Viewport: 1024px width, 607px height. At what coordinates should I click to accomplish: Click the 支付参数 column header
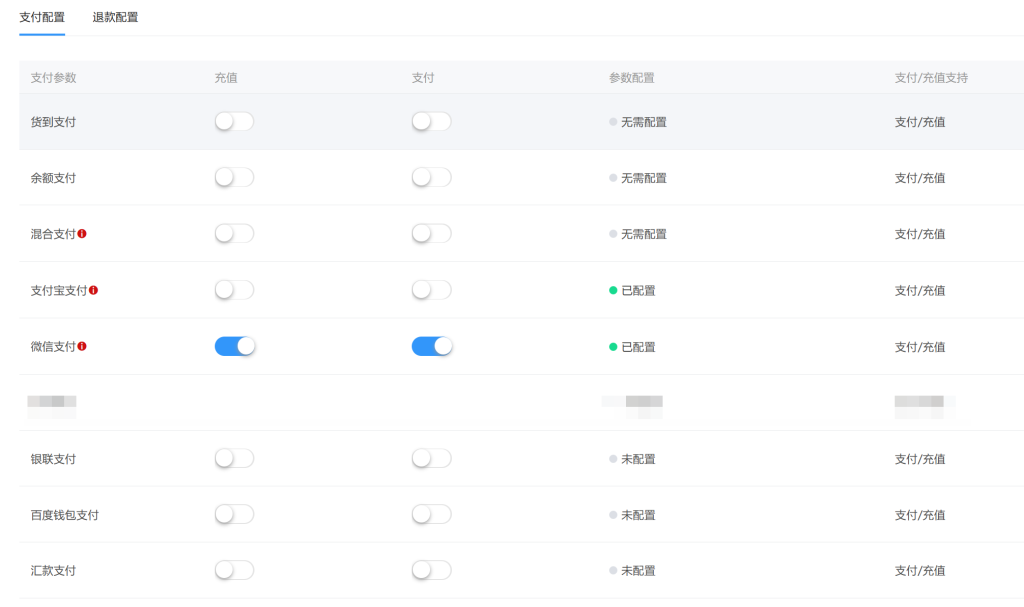click(x=54, y=78)
